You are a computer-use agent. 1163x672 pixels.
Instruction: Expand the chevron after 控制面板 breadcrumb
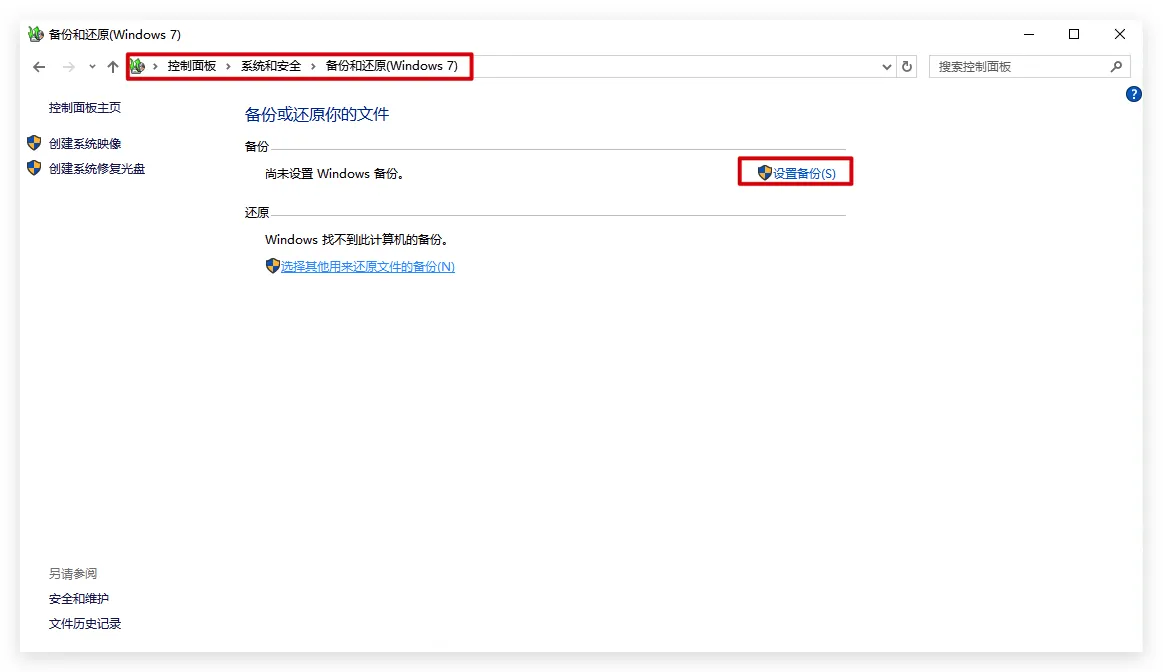point(228,67)
